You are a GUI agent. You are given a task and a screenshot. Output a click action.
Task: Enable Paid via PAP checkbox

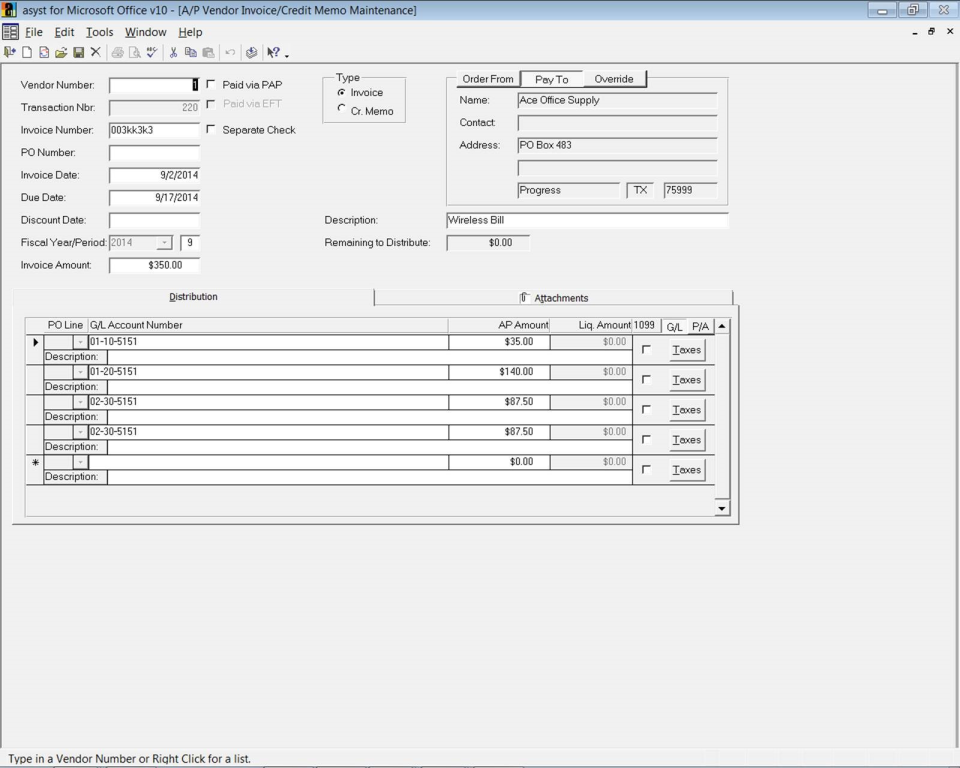pos(211,85)
